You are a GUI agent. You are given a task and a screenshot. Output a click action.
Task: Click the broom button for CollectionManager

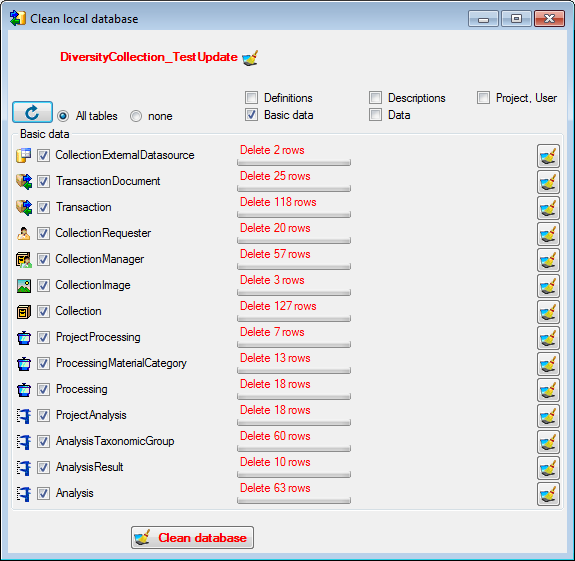[x=548, y=260]
